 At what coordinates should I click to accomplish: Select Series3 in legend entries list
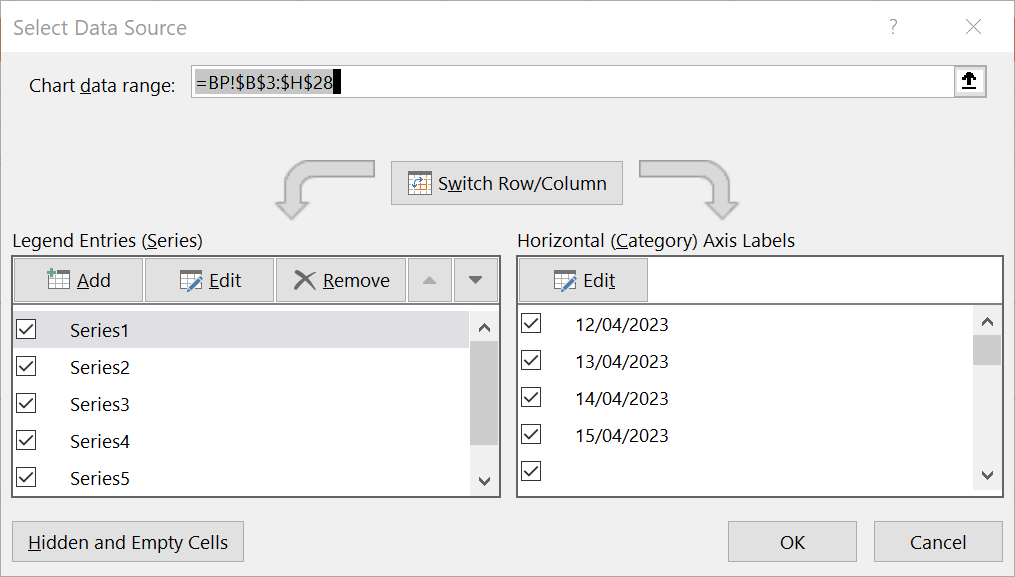tap(241, 404)
